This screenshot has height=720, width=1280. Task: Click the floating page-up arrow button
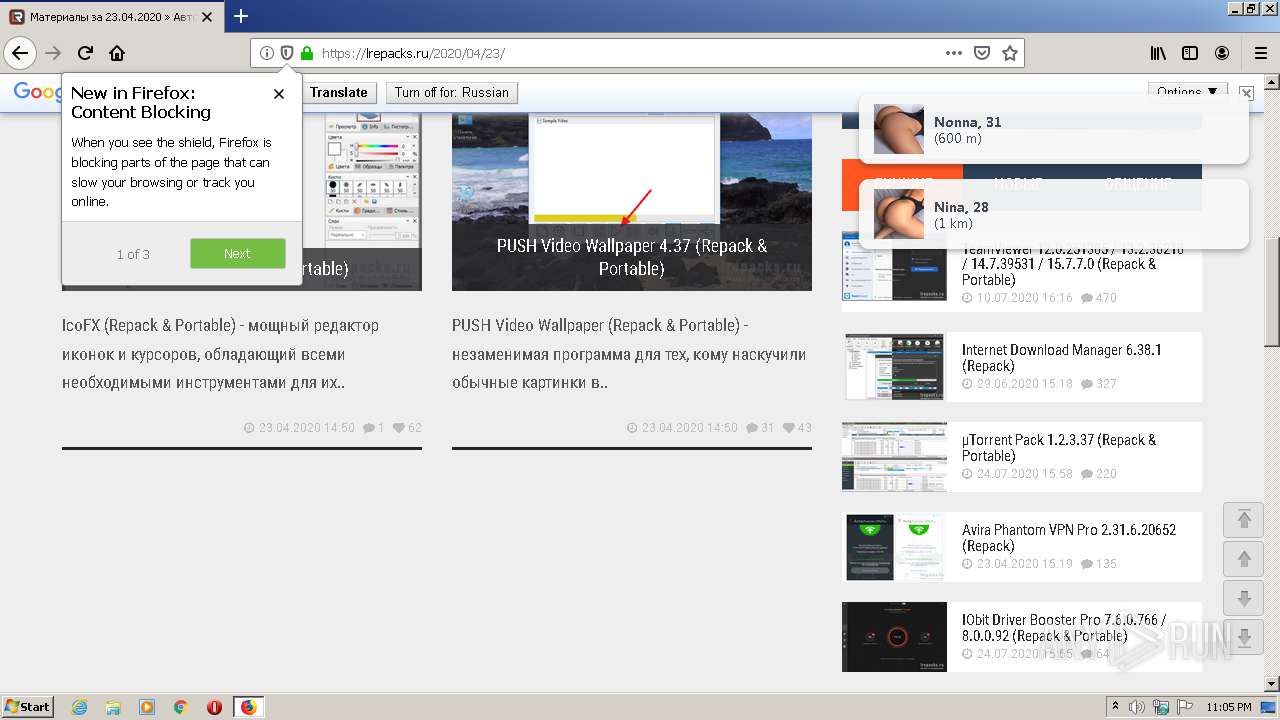1244,559
